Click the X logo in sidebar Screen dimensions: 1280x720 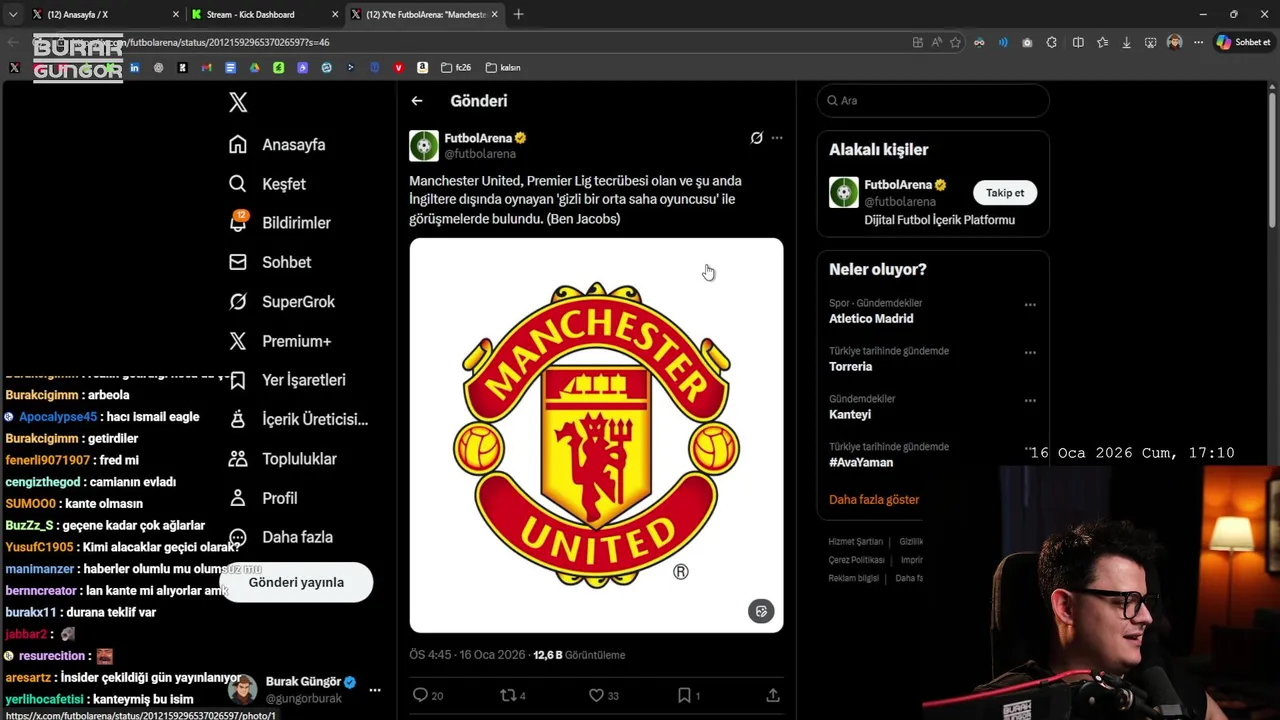[238, 102]
